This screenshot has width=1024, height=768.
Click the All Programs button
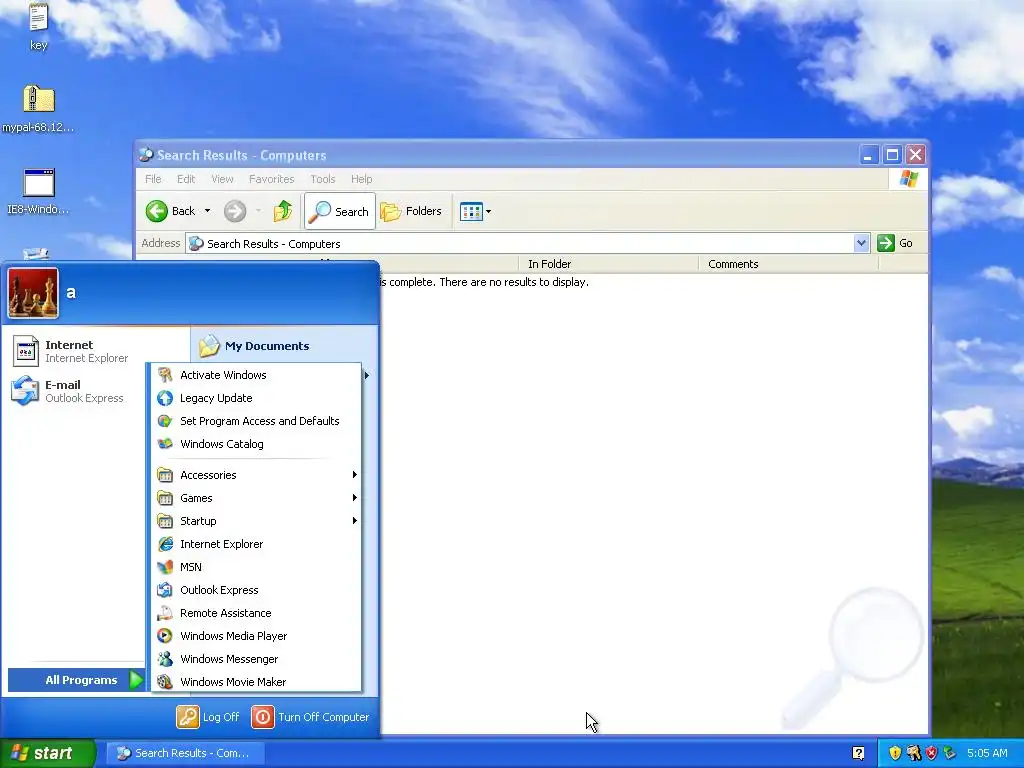[x=76, y=680]
